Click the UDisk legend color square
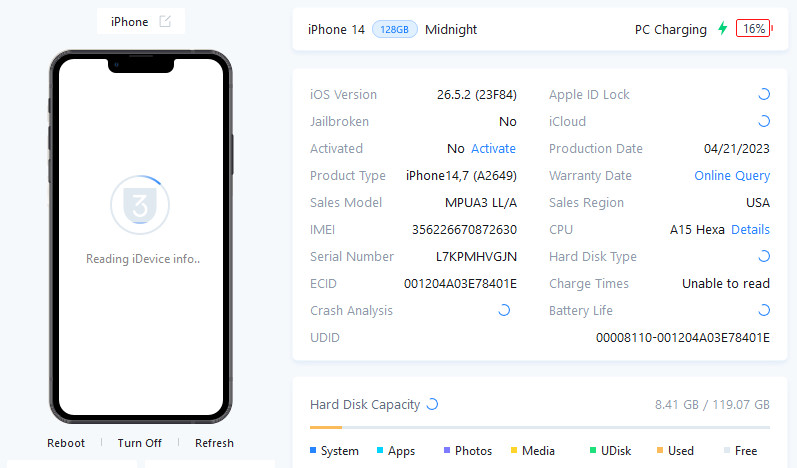Image resolution: width=797 pixels, height=468 pixels. click(x=593, y=450)
